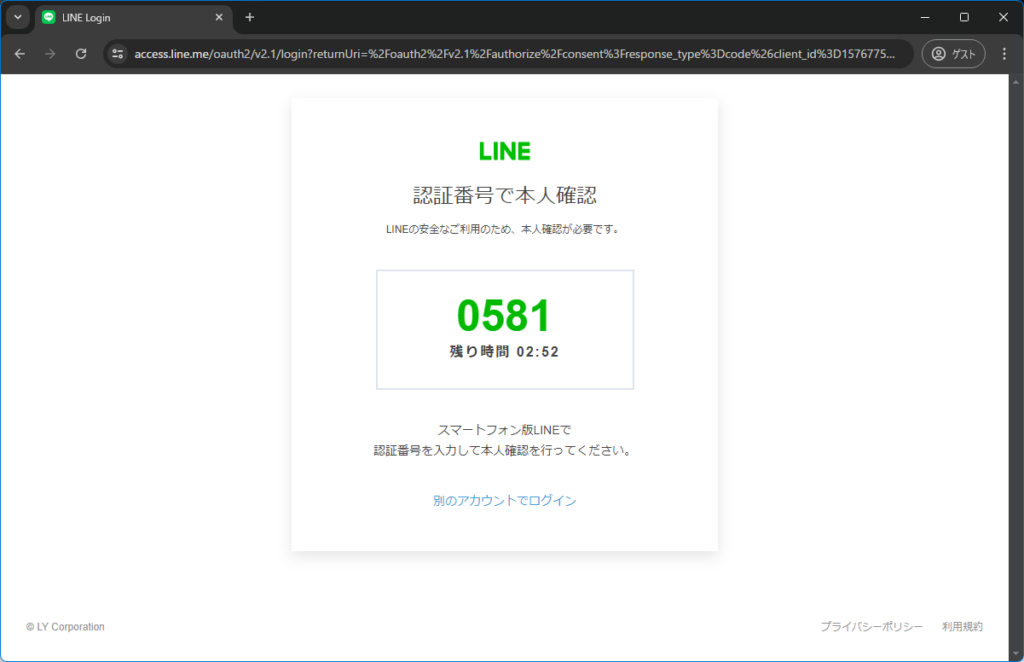This screenshot has height=662, width=1024.
Task: Click the address bar URL
Action: point(514,54)
